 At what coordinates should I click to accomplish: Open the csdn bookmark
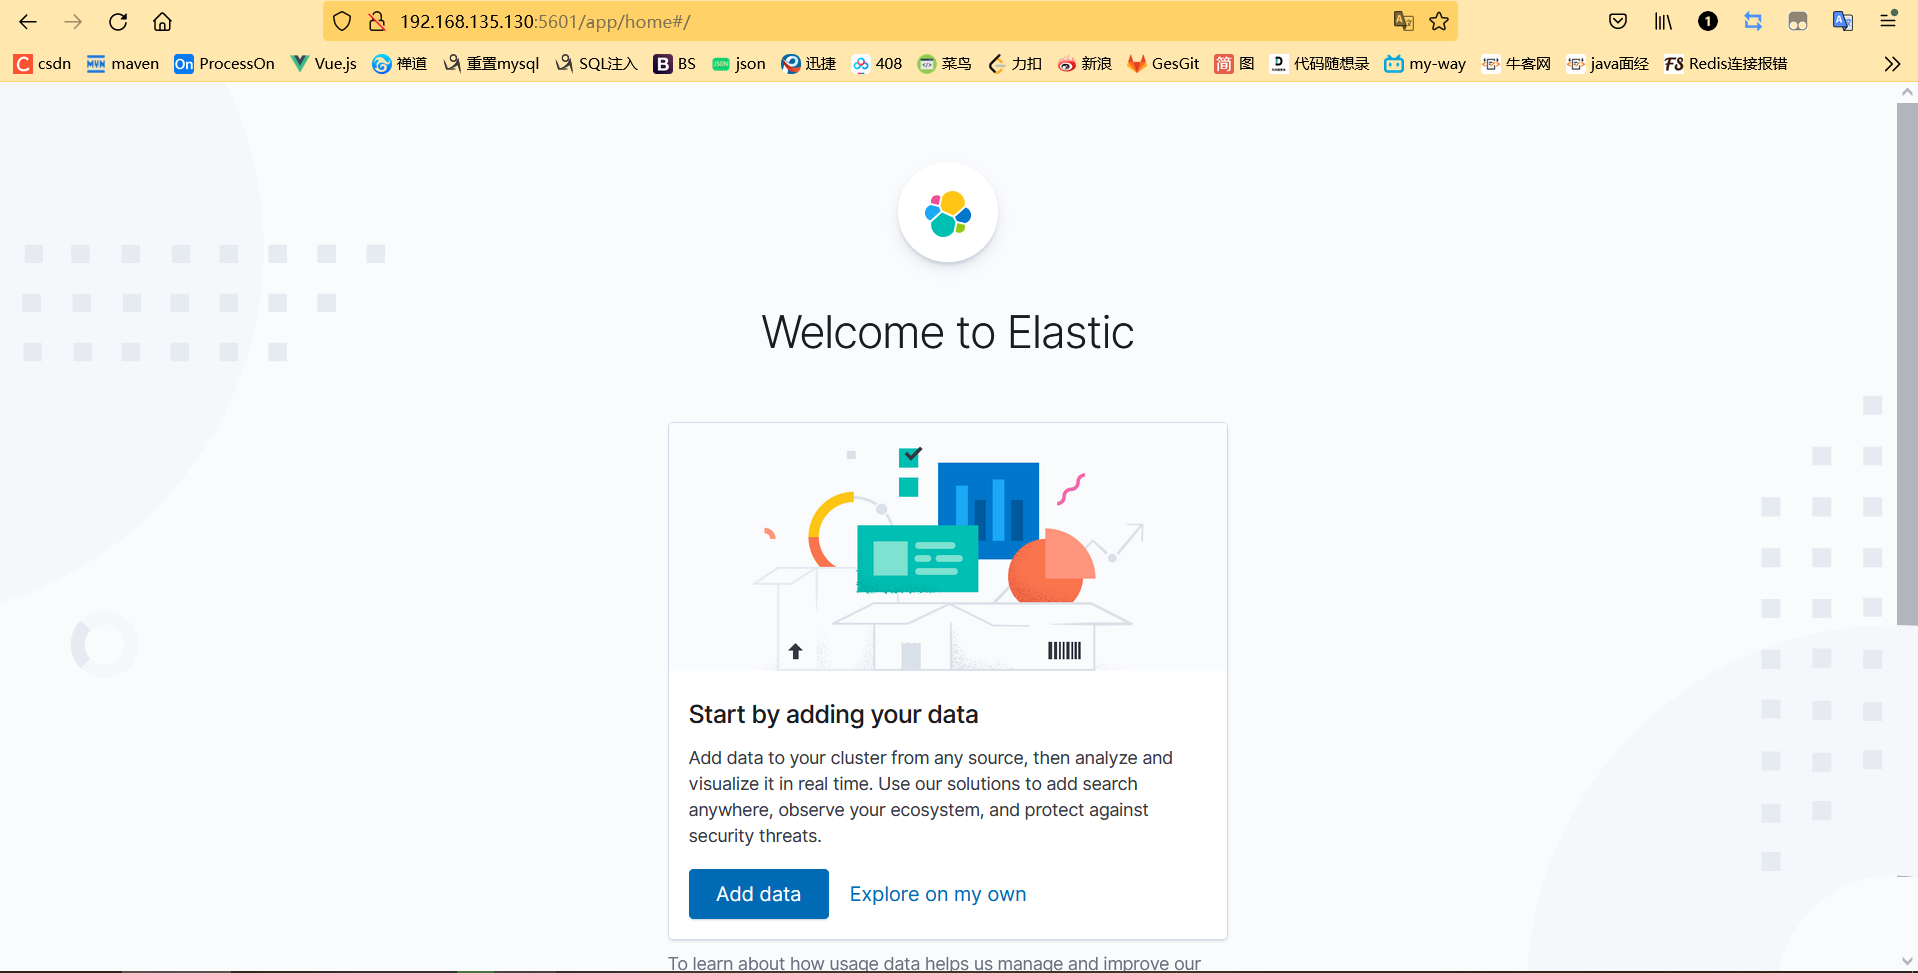point(43,64)
